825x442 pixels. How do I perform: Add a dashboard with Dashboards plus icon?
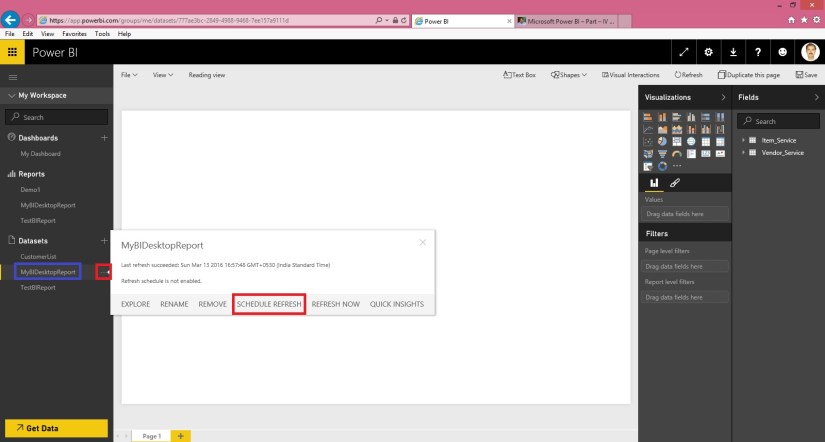104,137
